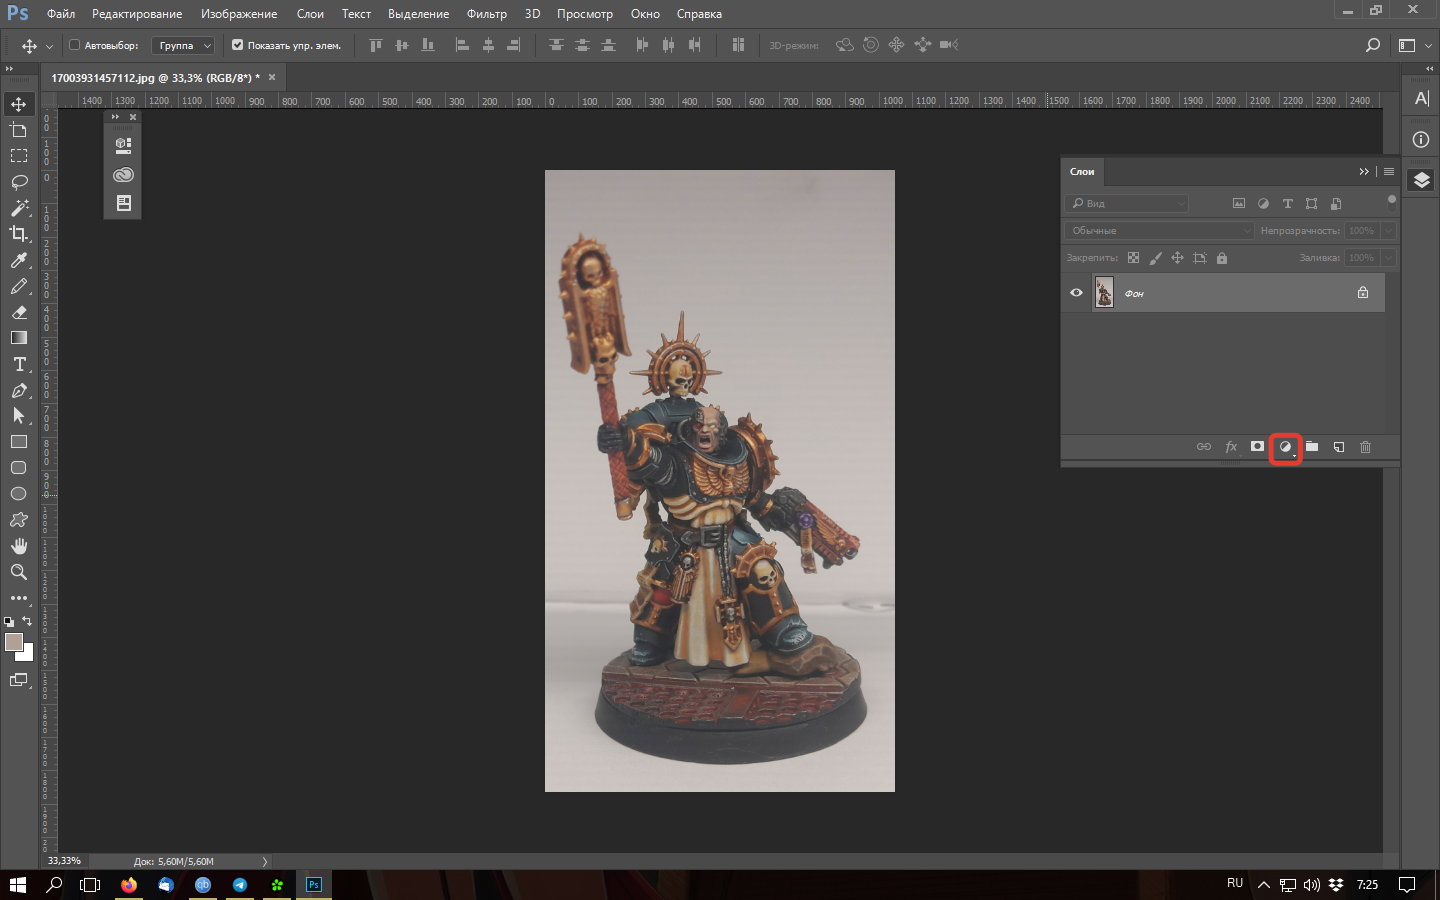Enable the Автовыбор checkbox

click(x=74, y=45)
